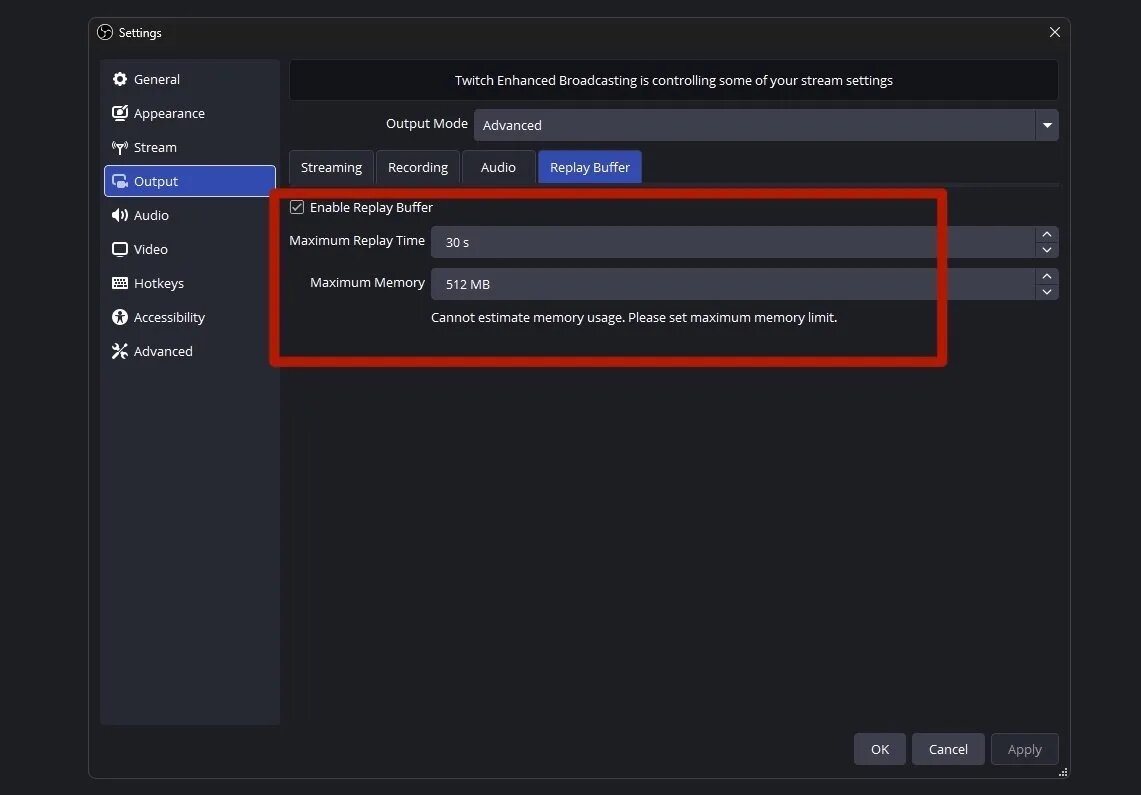This screenshot has width=1141, height=795.
Task: Select the Accessibility person icon
Action: point(119,317)
